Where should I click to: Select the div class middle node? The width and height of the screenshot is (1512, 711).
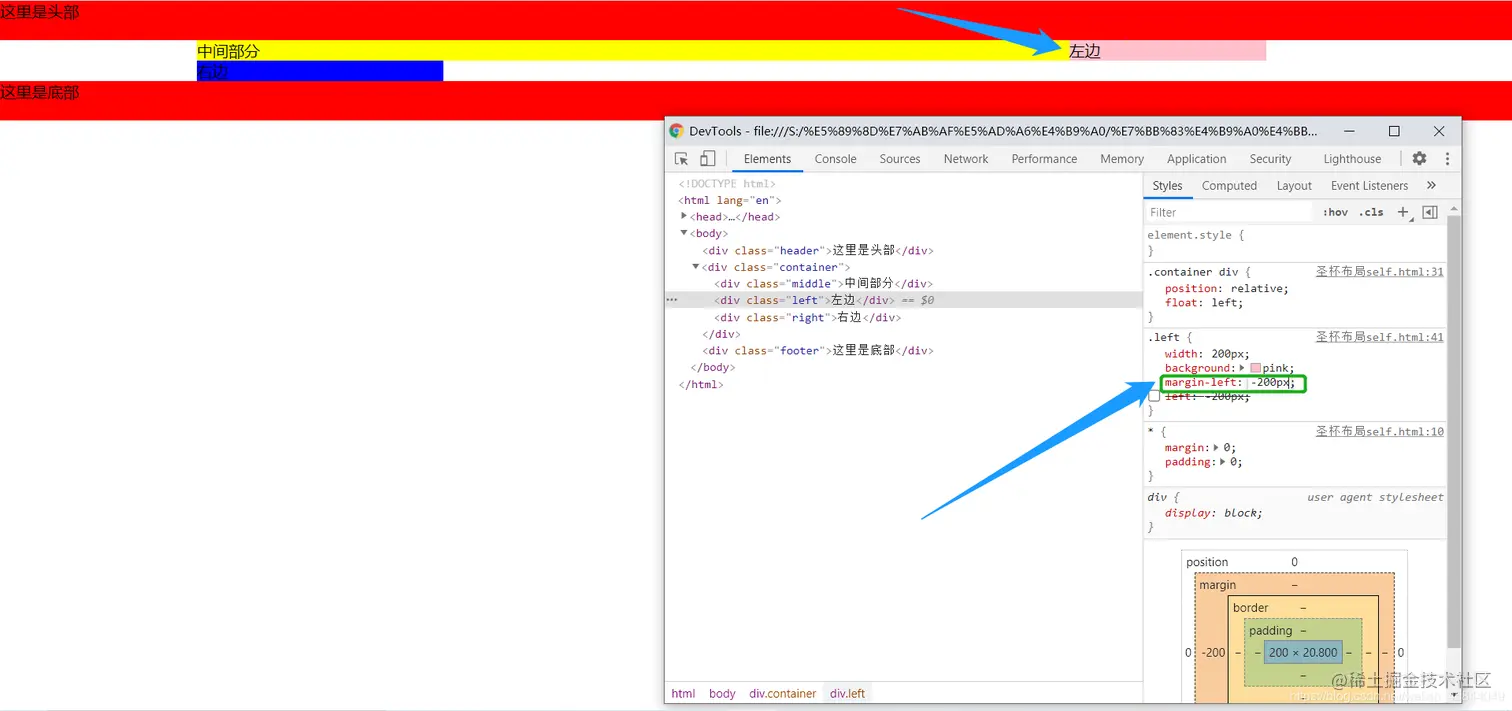[823, 283]
